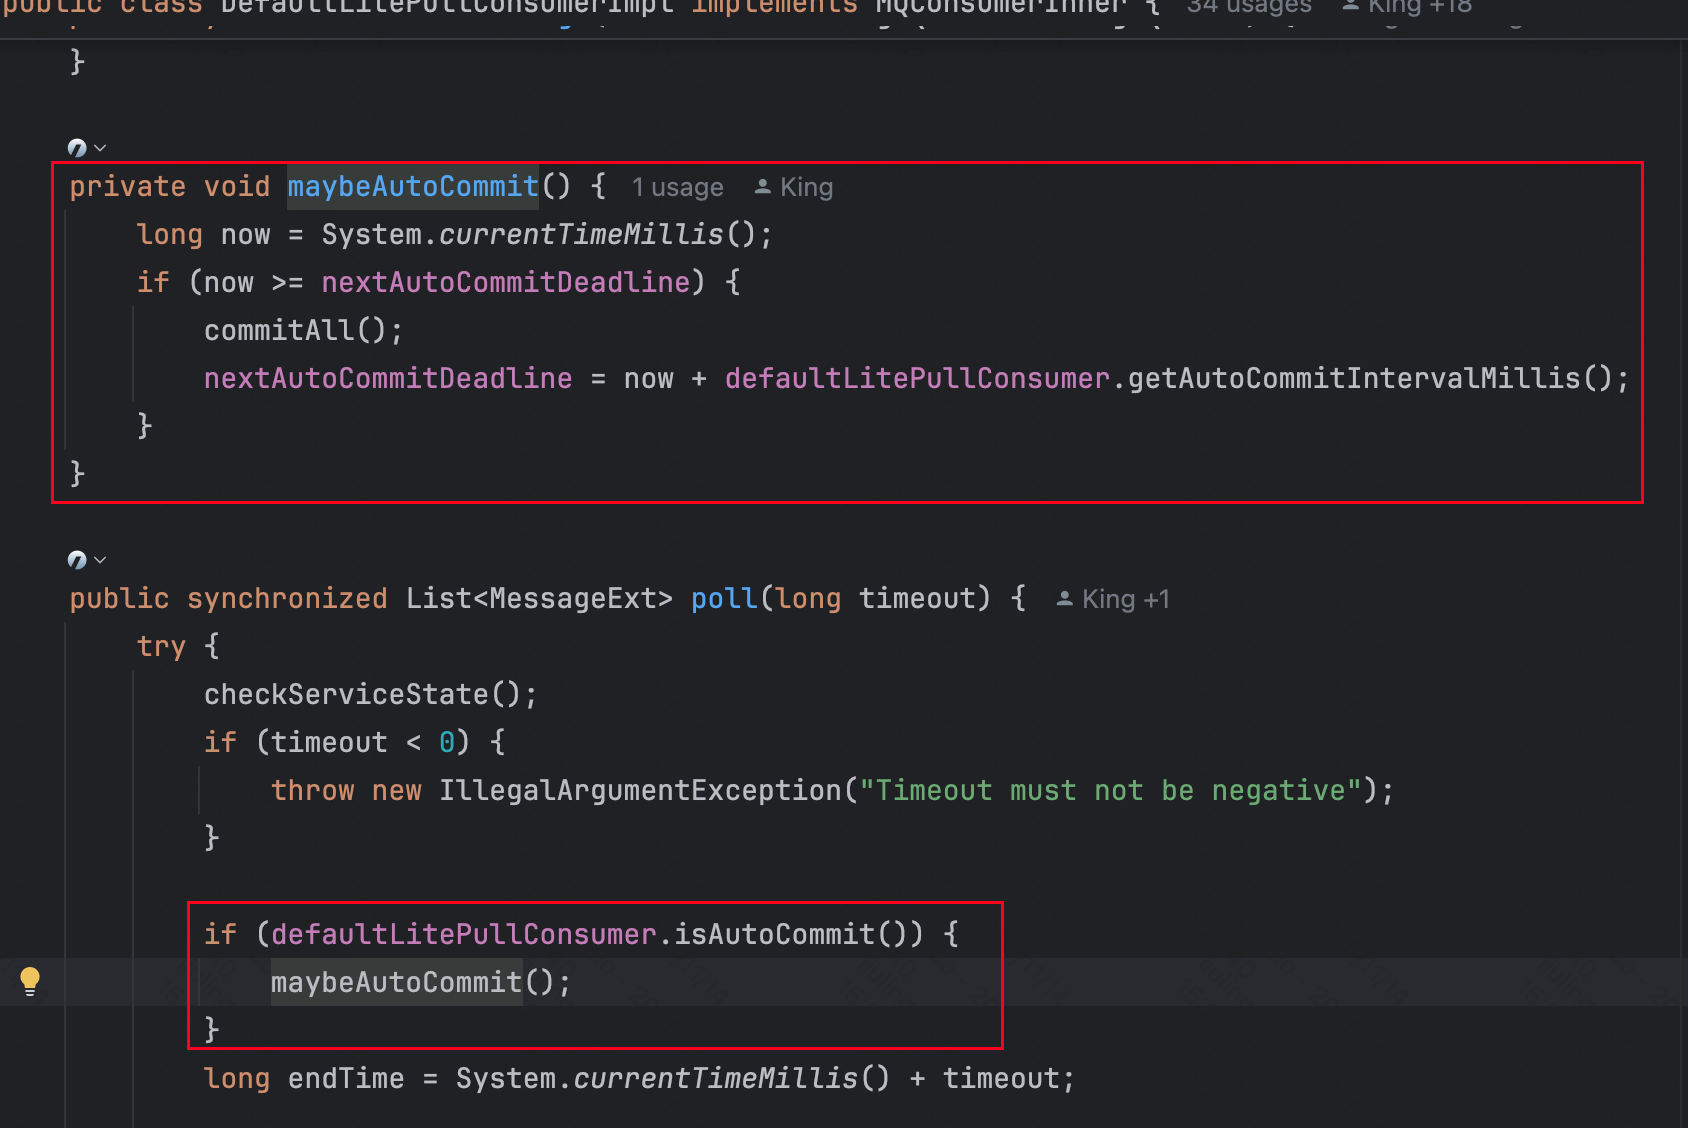This screenshot has height=1128, width=1688.
Task: Click 'MQConsumerInner' interface name on class line
Action: point(1001,6)
